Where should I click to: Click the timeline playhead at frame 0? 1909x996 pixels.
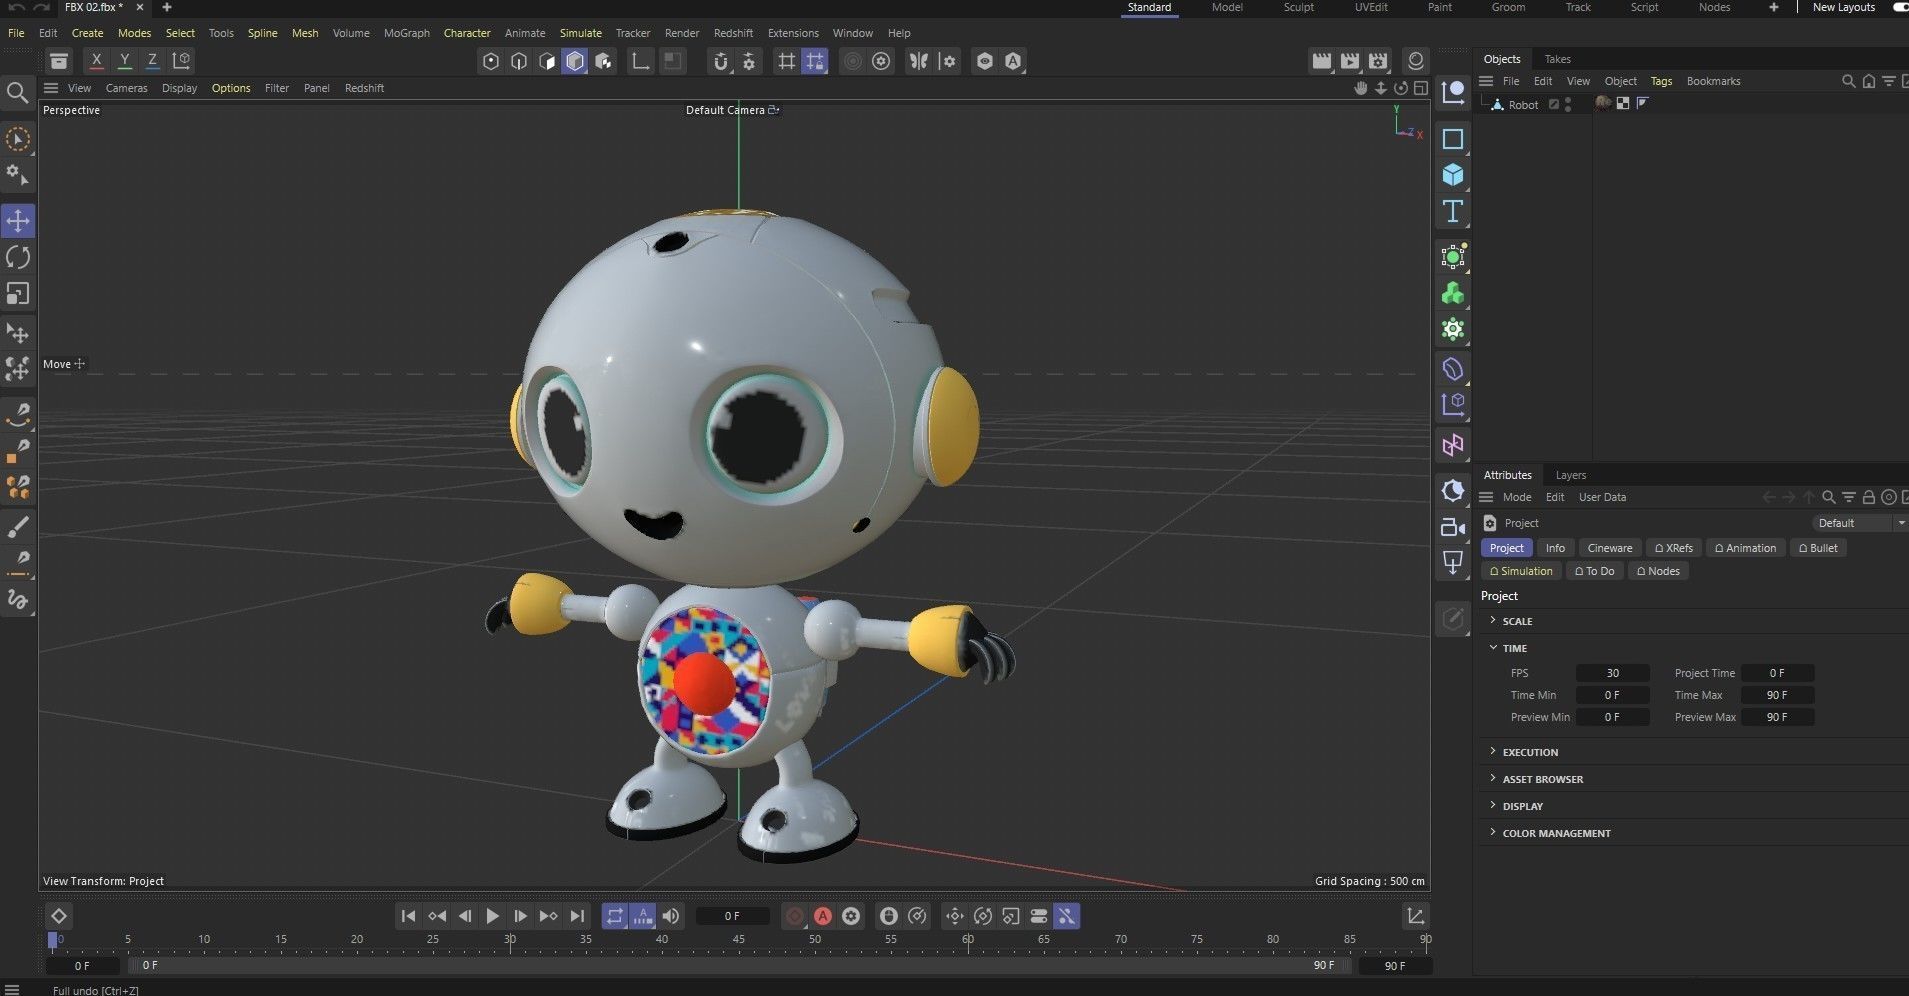(x=53, y=940)
